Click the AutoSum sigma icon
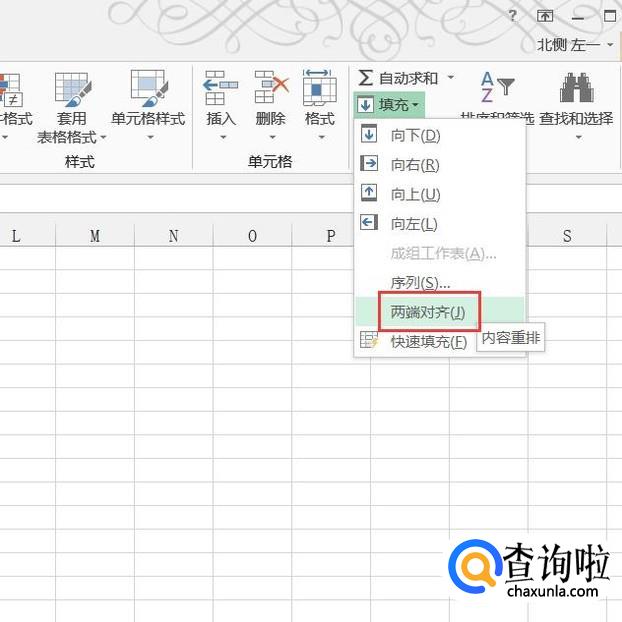622x622 pixels. pyautogui.click(x=365, y=78)
